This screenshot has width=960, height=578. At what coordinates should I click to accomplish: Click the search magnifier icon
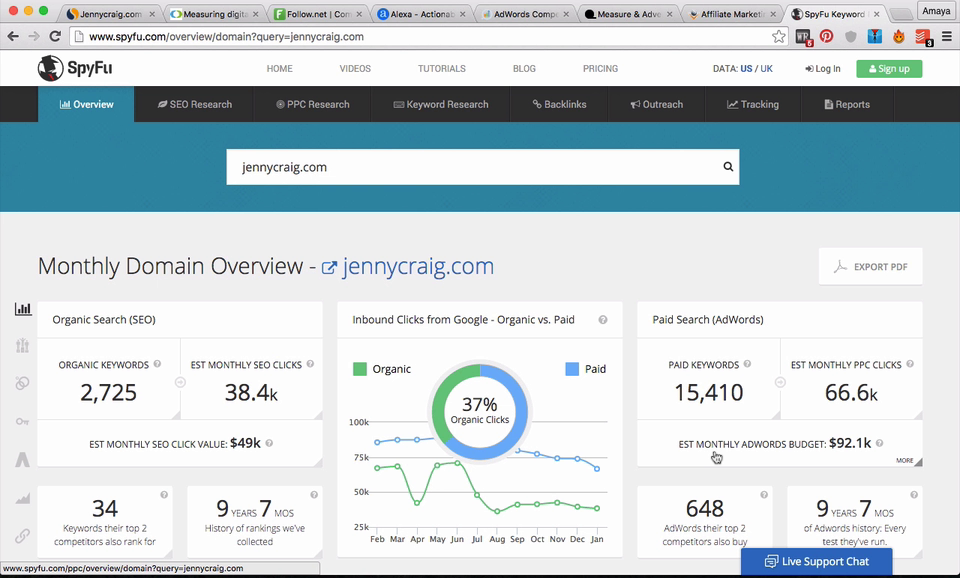pos(728,167)
